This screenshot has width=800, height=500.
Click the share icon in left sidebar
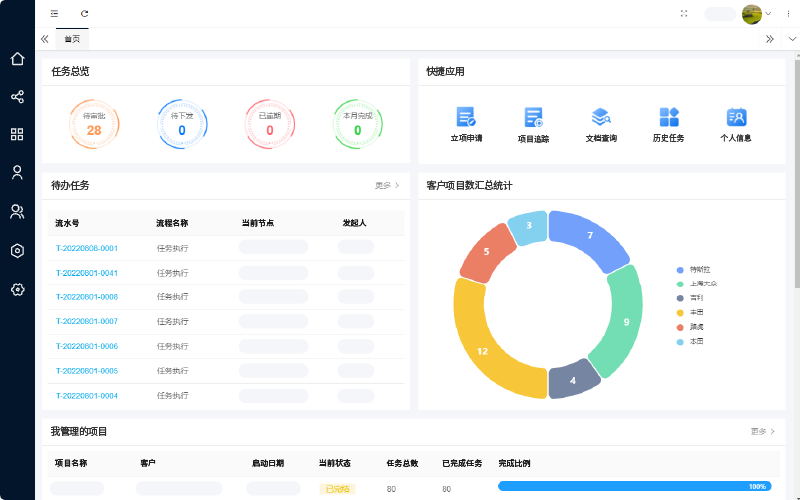pos(17,97)
